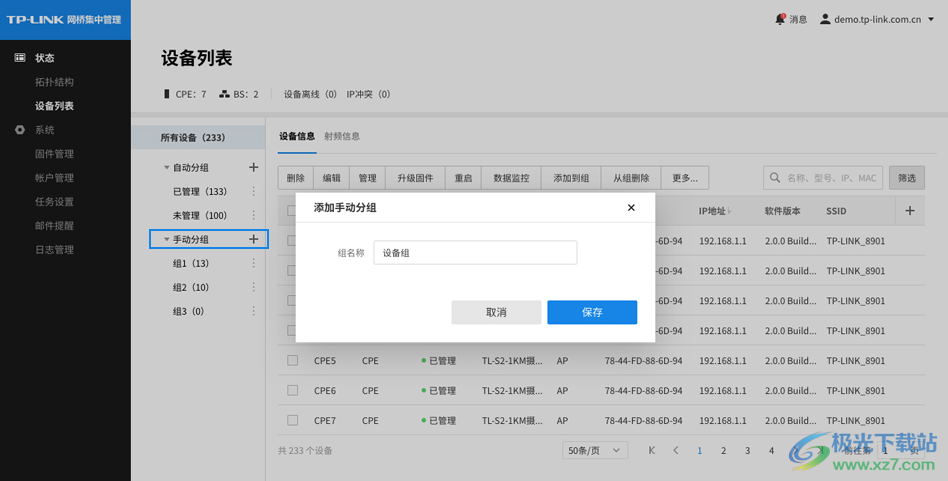The image size is (948, 481).
Task: Click the 筛选 filter button
Action: [x=907, y=178]
